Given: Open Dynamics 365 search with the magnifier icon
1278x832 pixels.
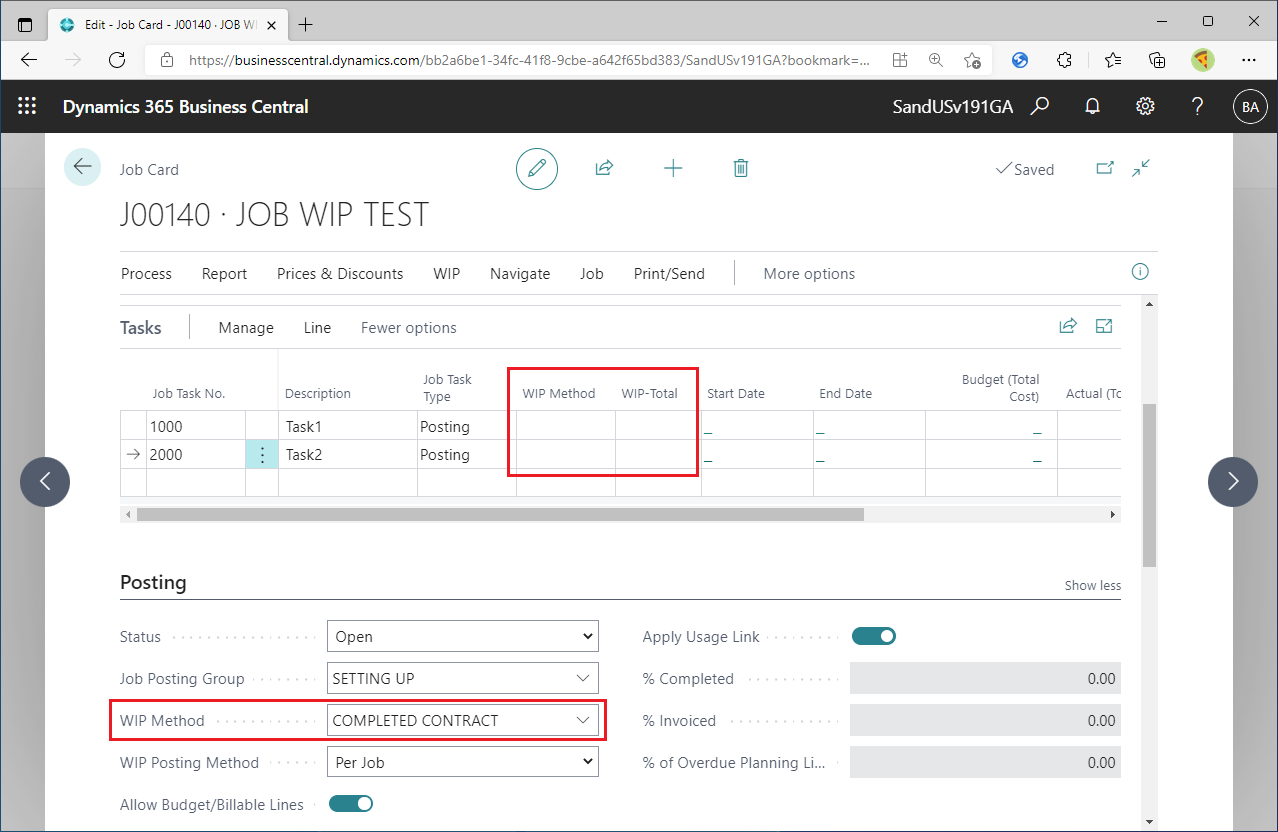Looking at the screenshot, I should (x=1040, y=106).
